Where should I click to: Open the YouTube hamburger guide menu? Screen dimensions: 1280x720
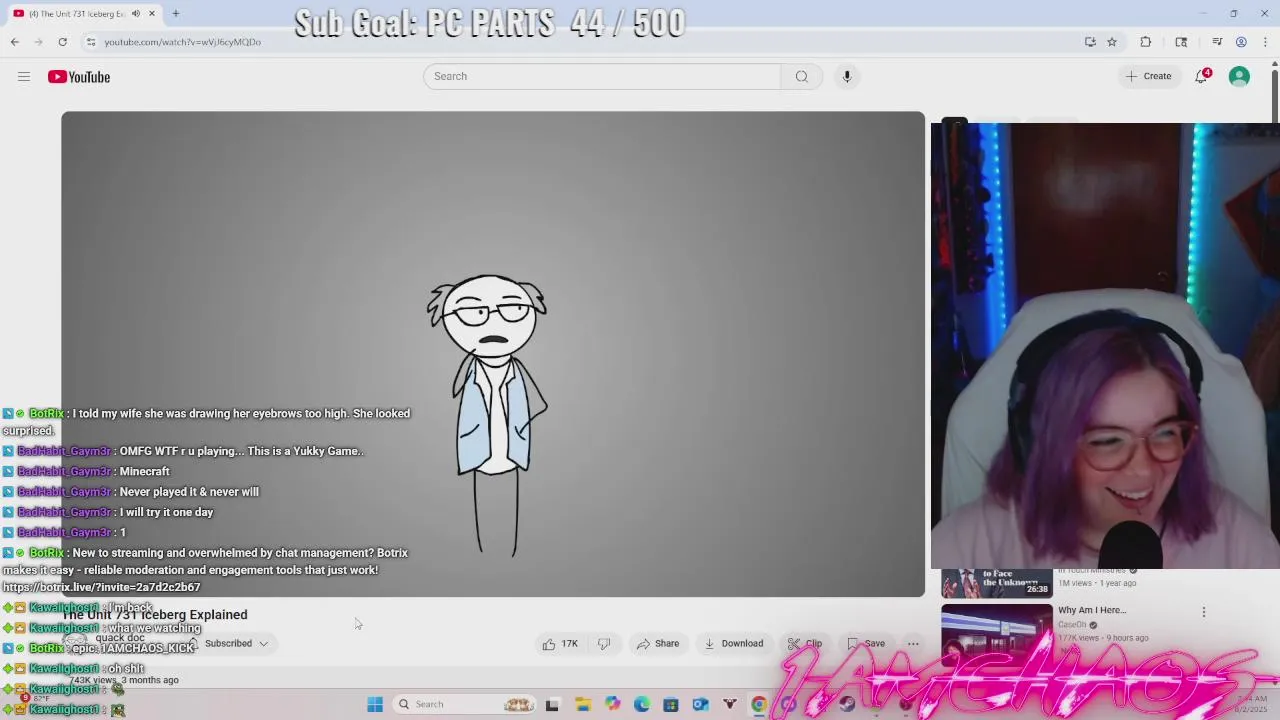point(24,77)
